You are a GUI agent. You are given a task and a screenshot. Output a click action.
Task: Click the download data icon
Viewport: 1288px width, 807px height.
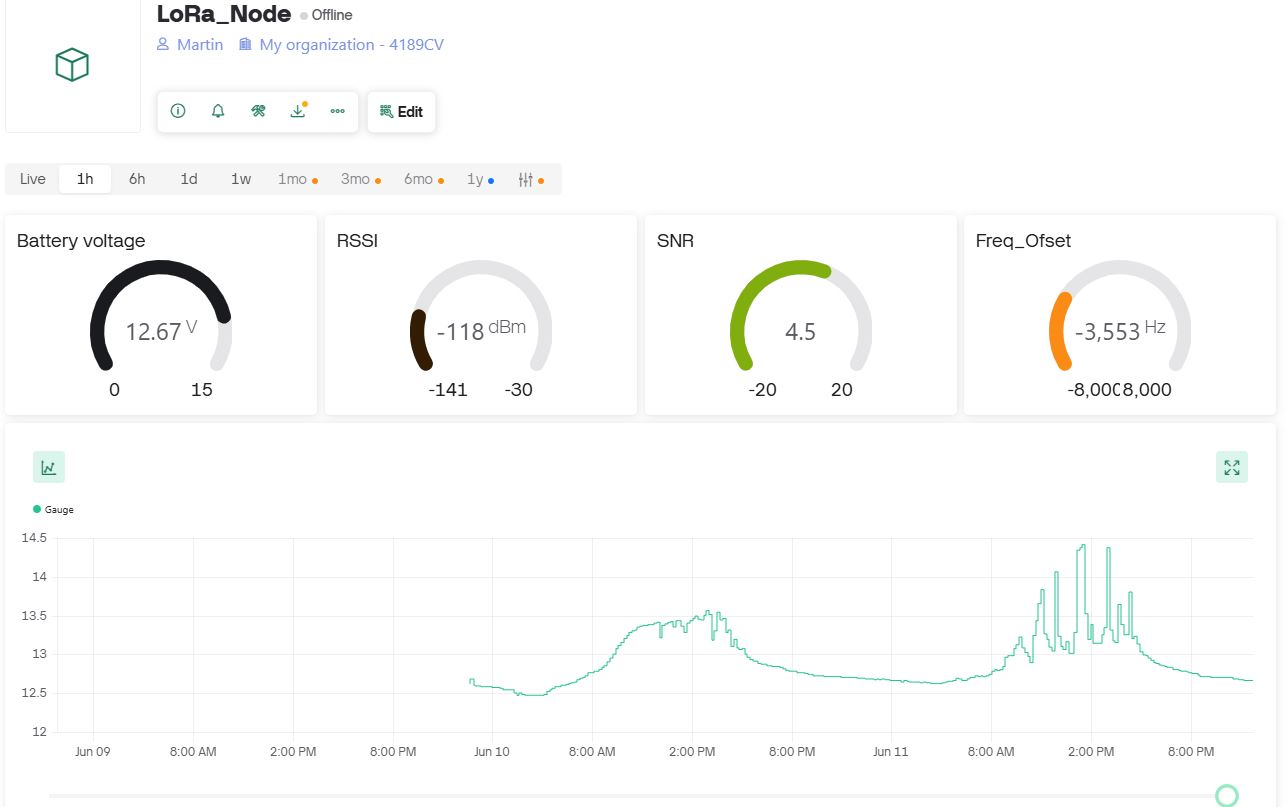pos(297,111)
